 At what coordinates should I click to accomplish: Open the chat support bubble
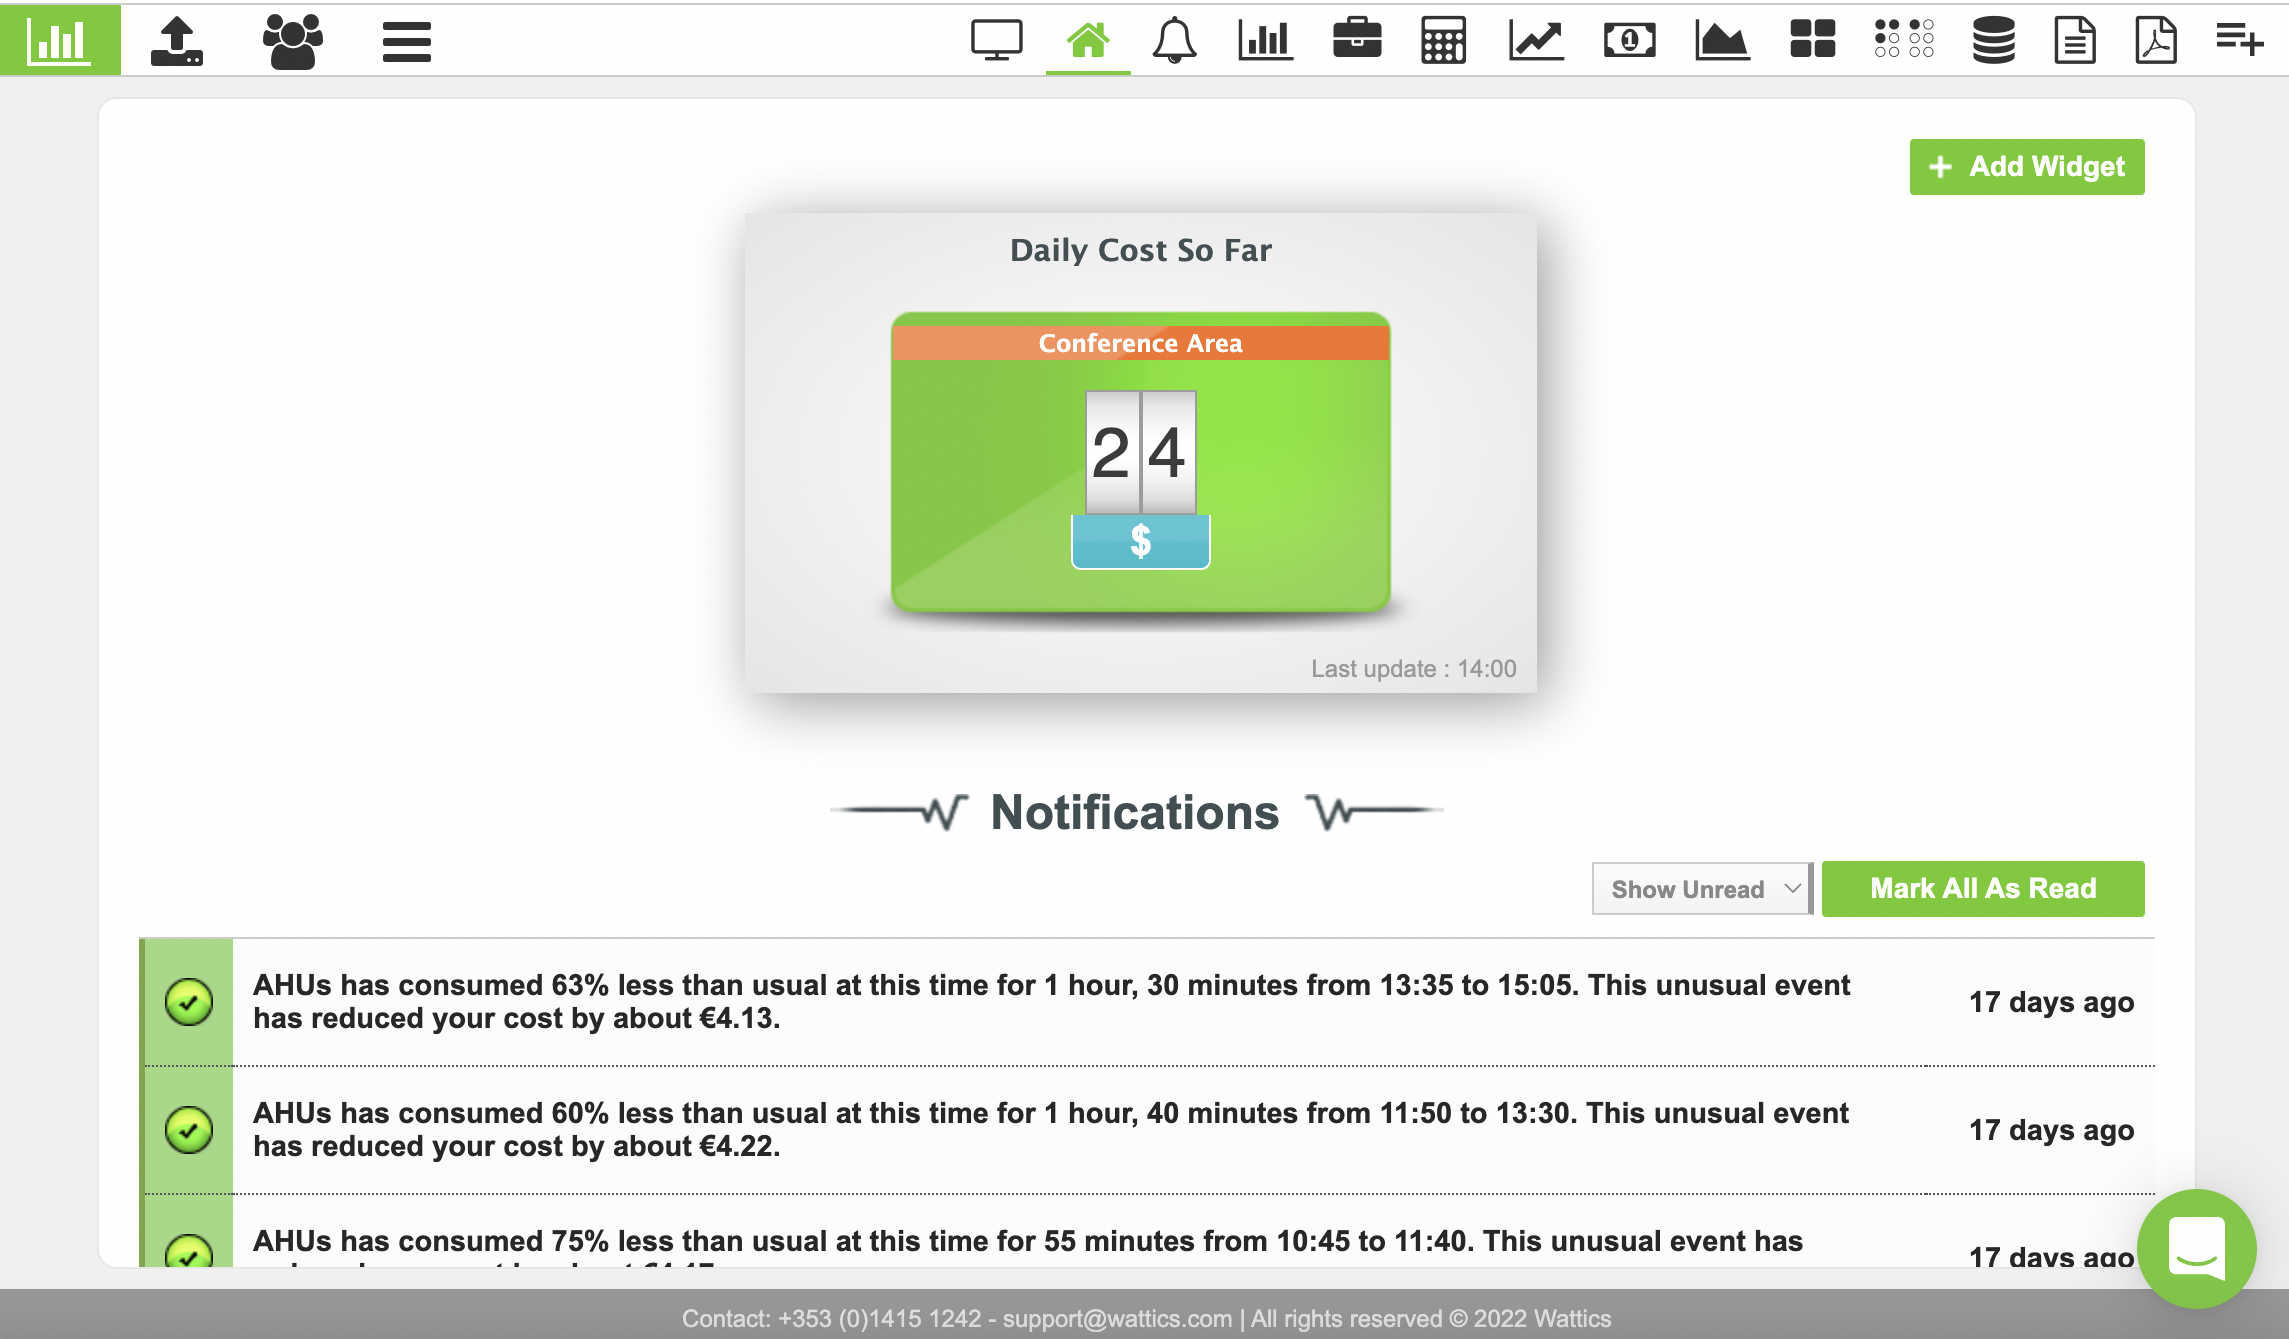coord(2196,1248)
